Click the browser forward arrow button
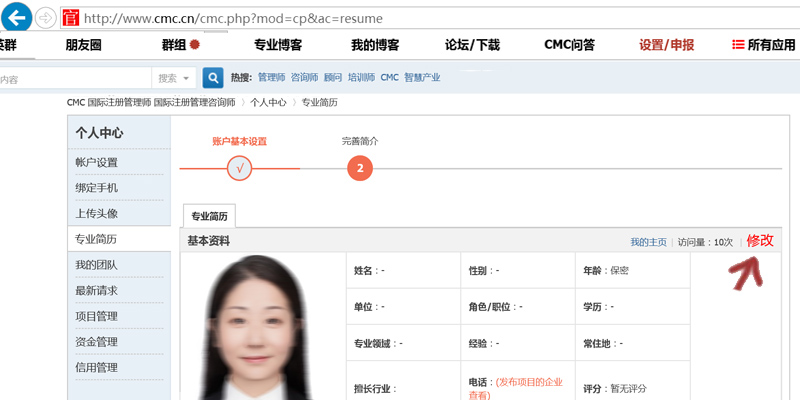 (x=46, y=18)
